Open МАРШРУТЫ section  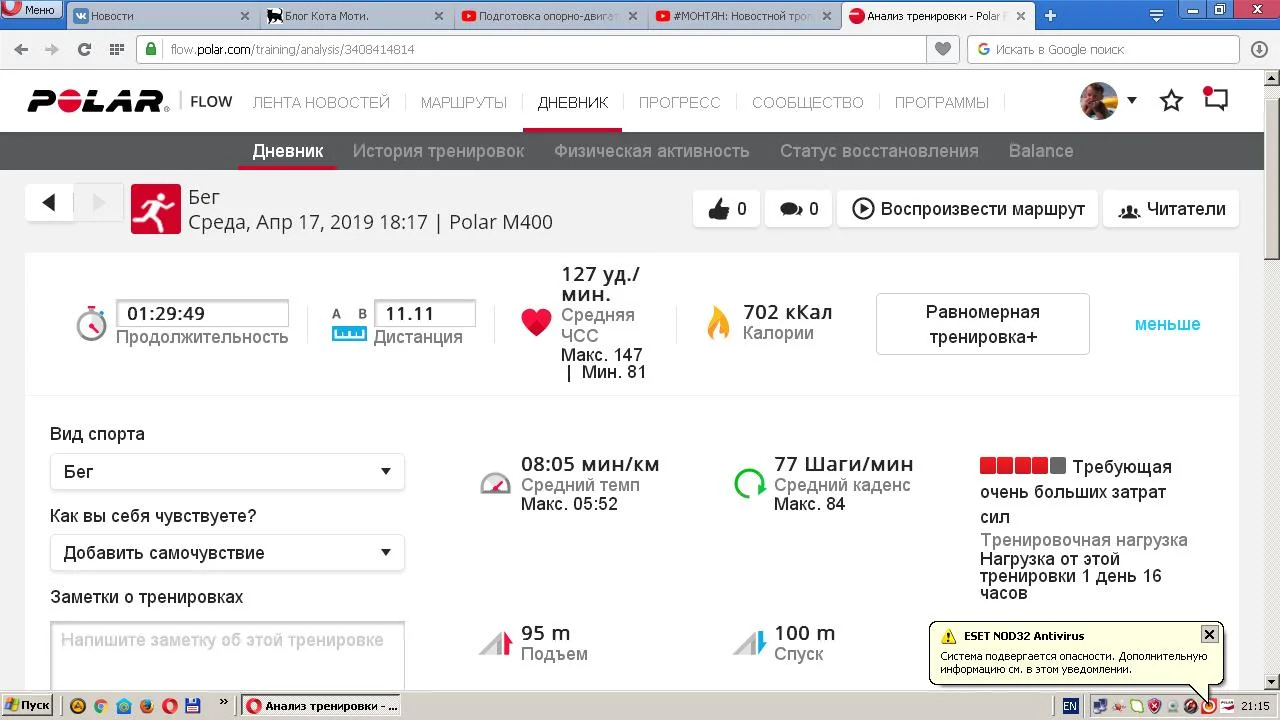464,102
